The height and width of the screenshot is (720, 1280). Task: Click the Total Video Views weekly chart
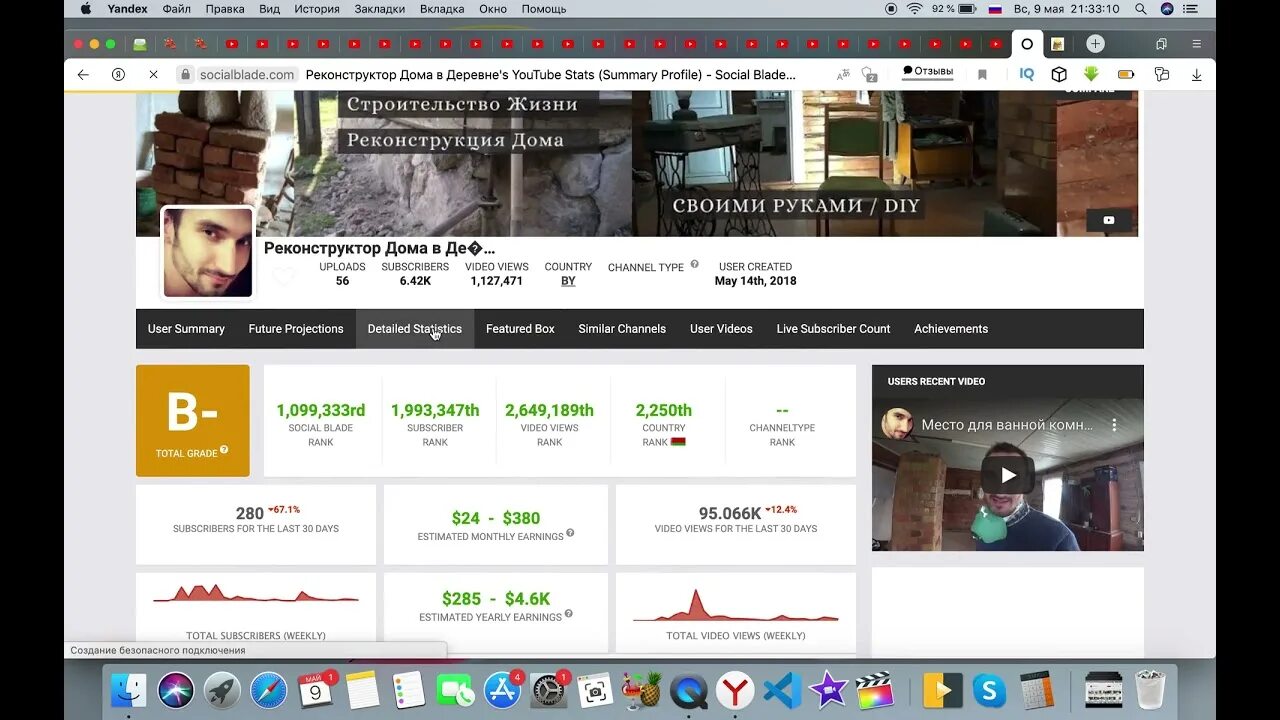736,605
